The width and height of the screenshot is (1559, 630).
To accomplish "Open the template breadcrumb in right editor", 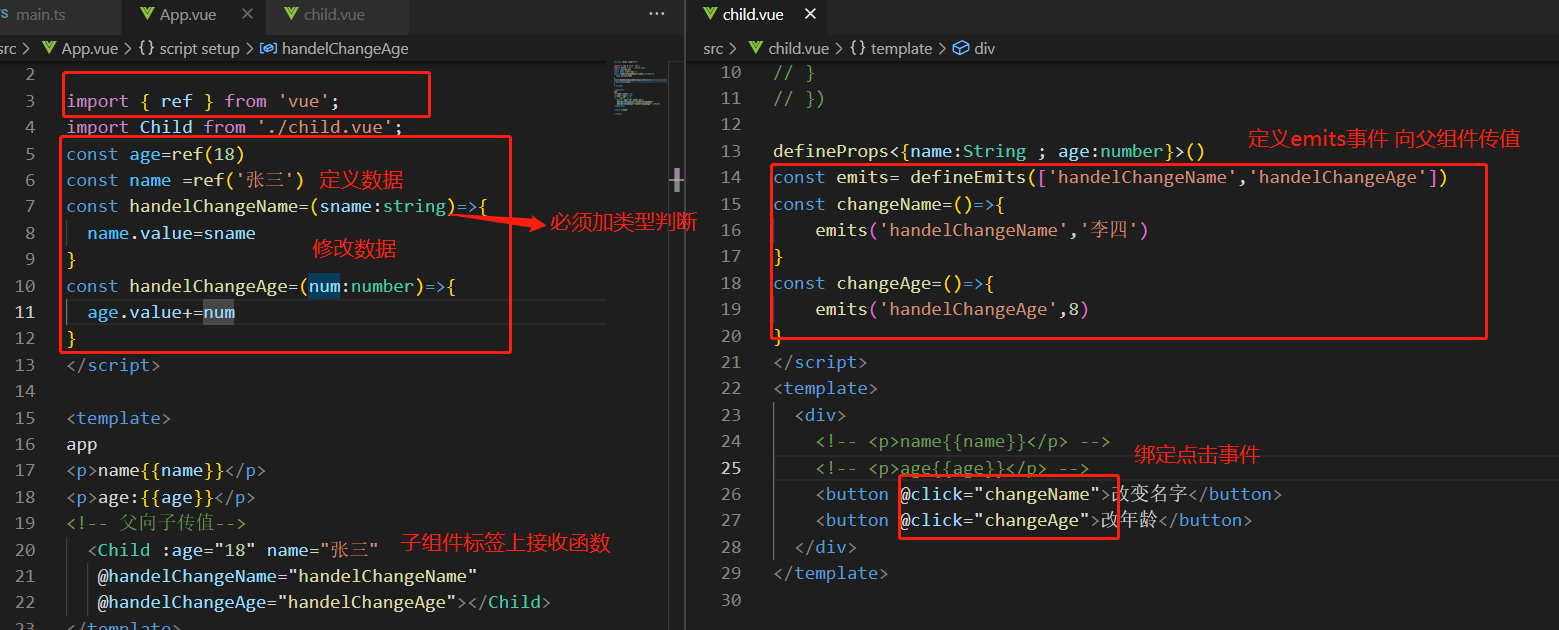I will (901, 48).
